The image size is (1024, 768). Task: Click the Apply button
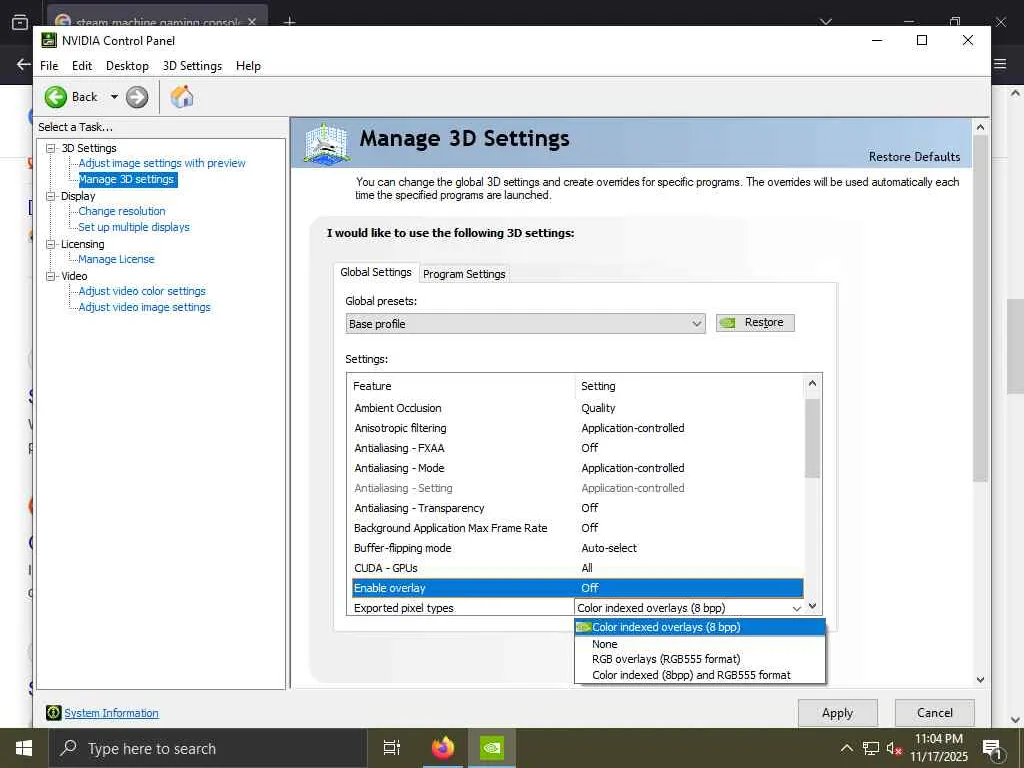pos(837,713)
